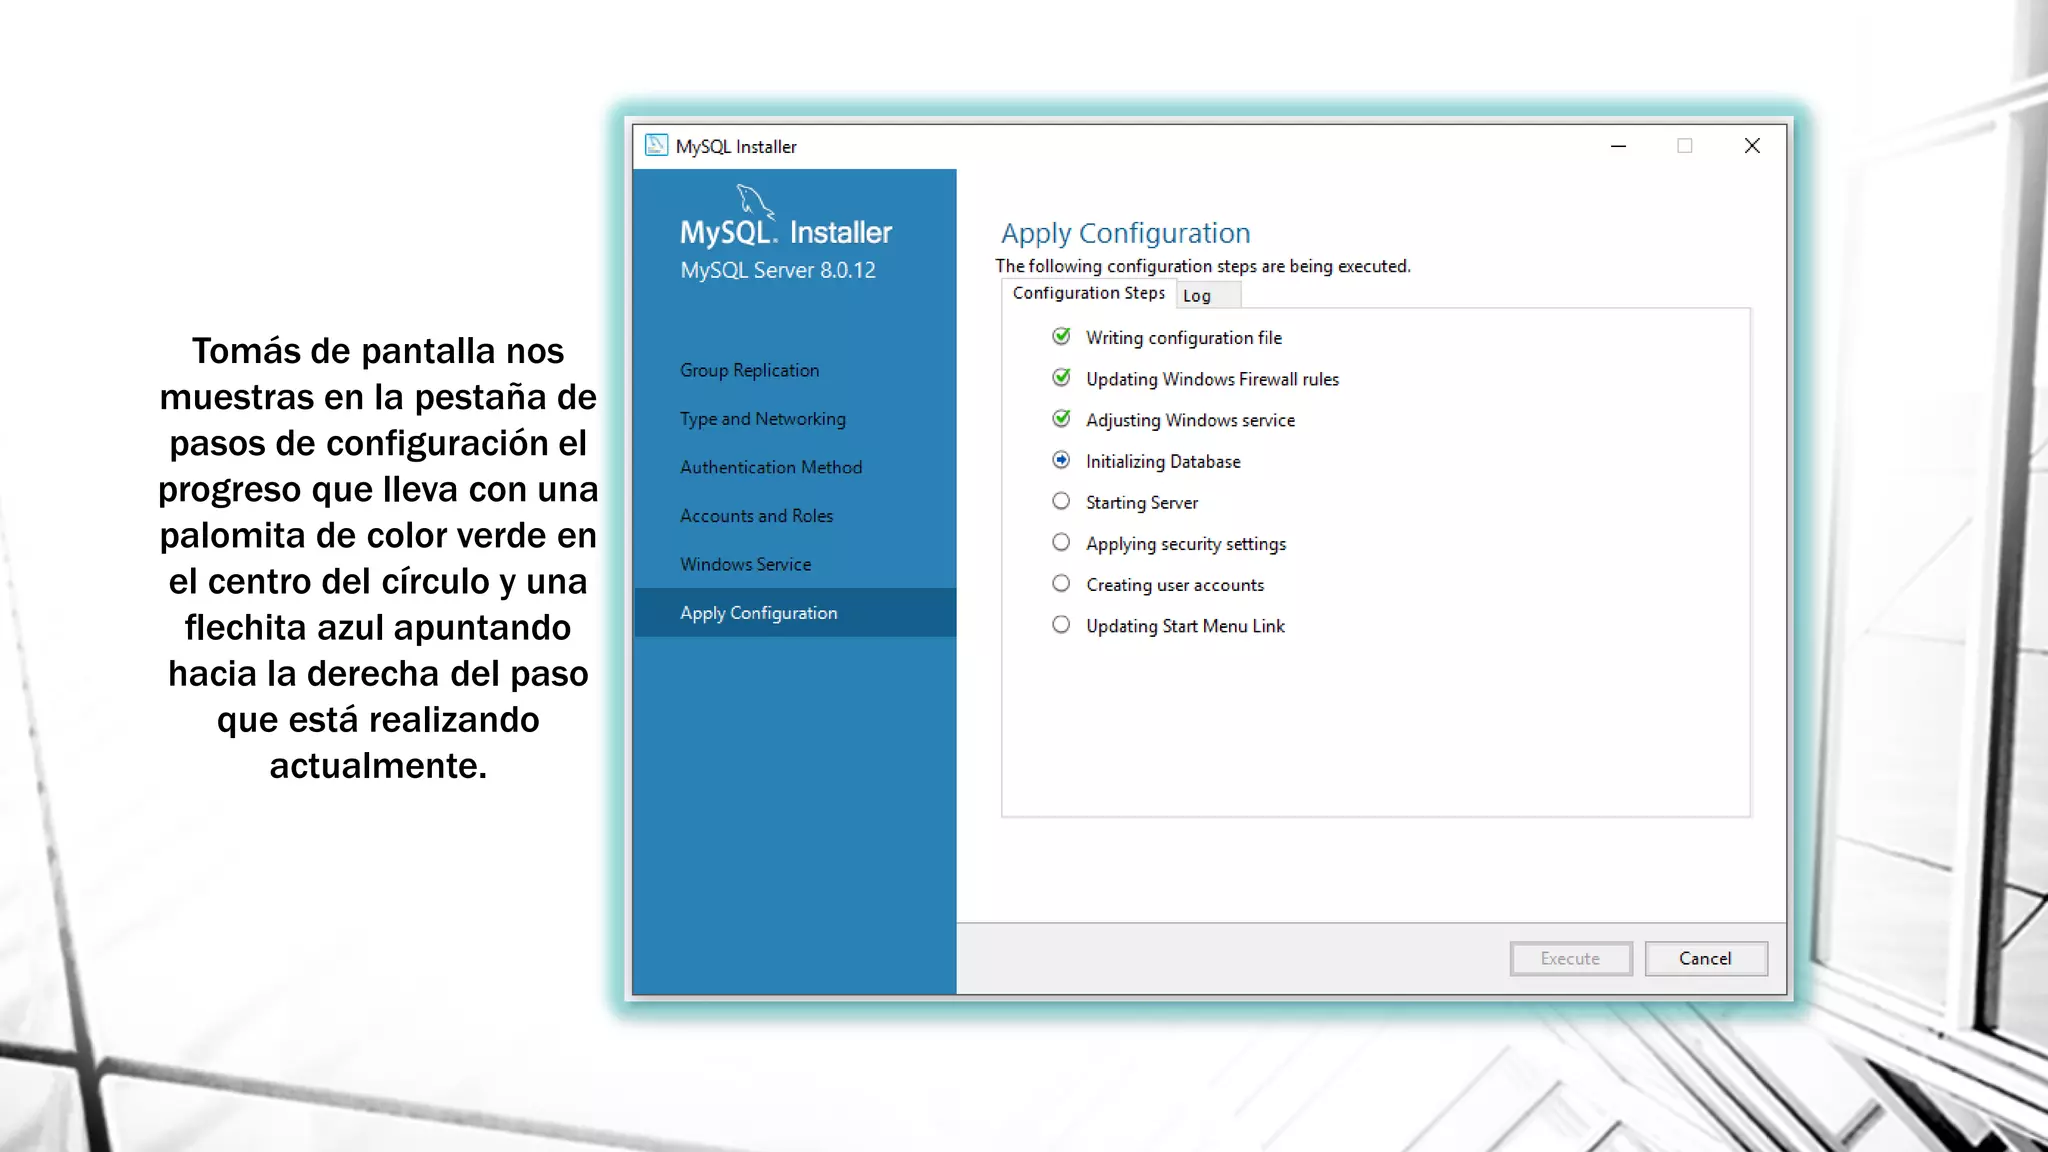Click empty circle beside Updating Start Menu Link
Screen dimensions: 2048x1152
(x=1061, y=624)
